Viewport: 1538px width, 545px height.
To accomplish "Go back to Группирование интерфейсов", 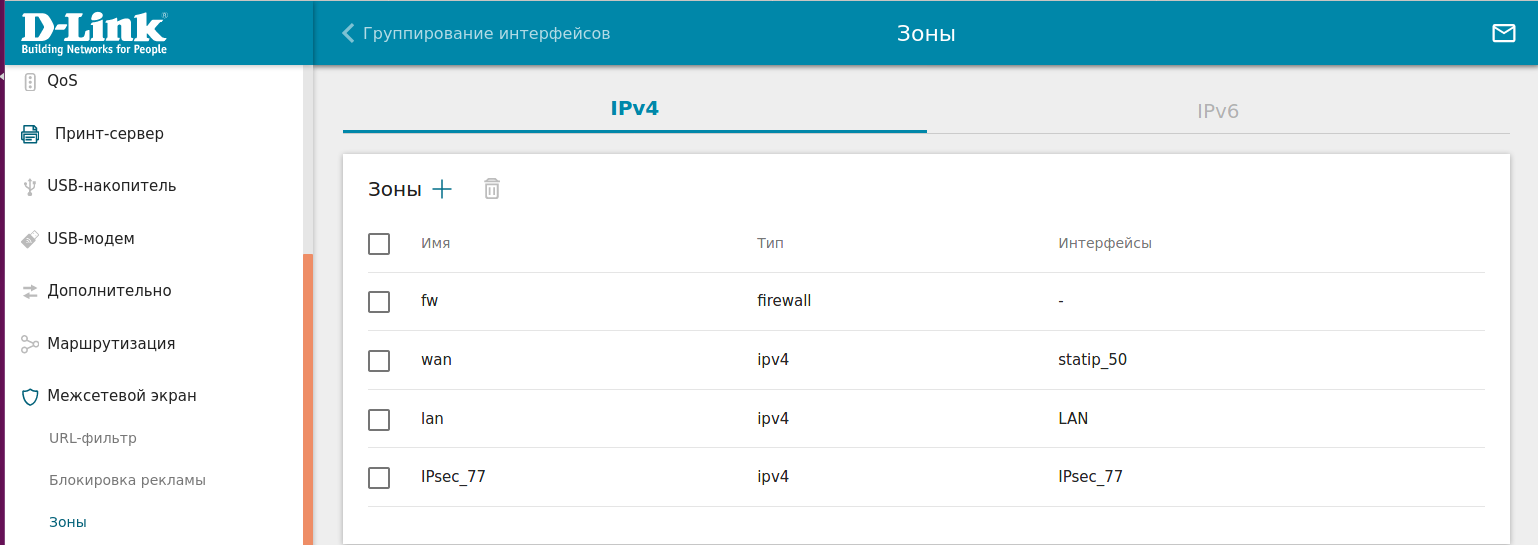I will 476,33.
